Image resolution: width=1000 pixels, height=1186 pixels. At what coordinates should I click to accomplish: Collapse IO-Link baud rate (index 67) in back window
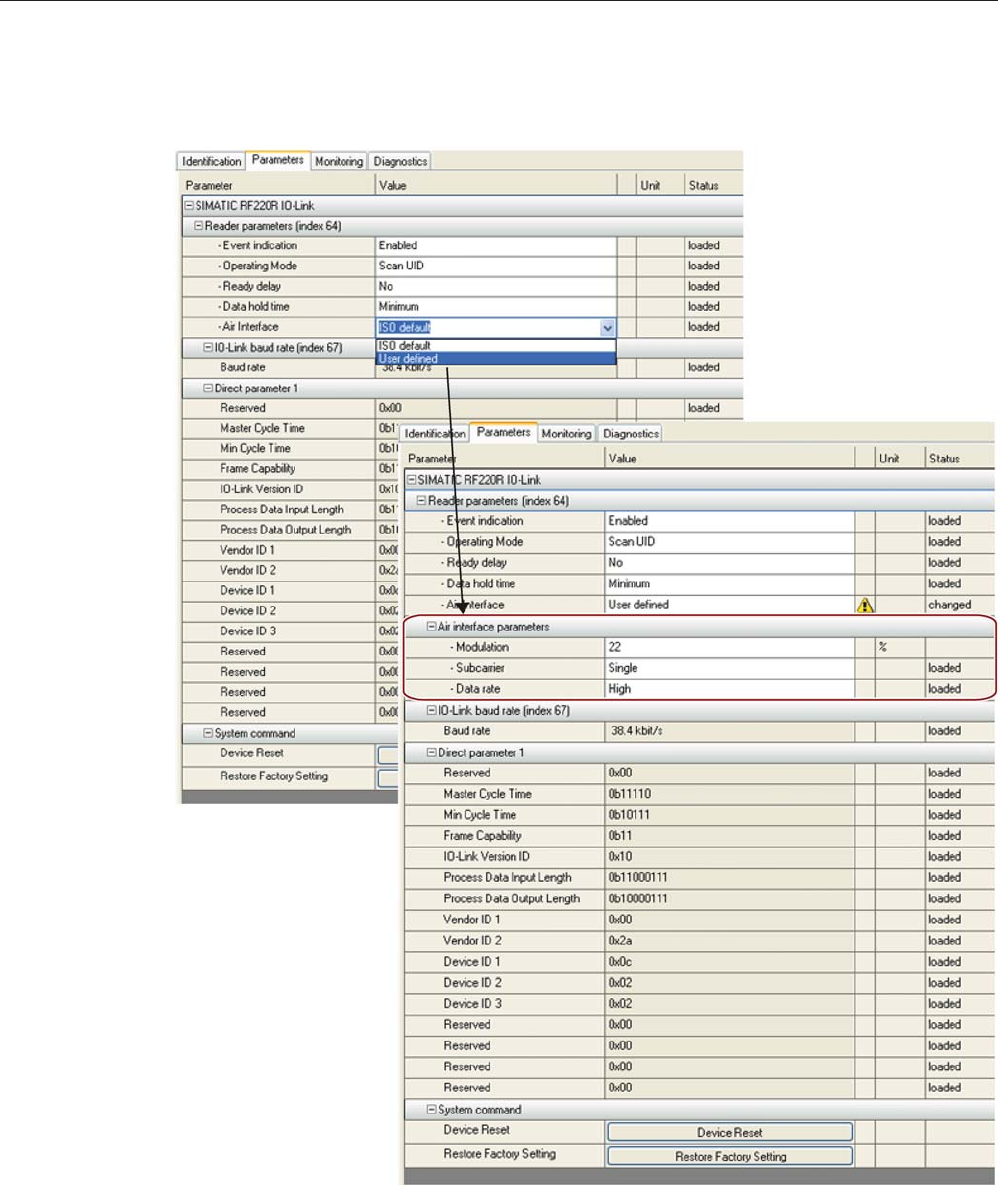208,347
